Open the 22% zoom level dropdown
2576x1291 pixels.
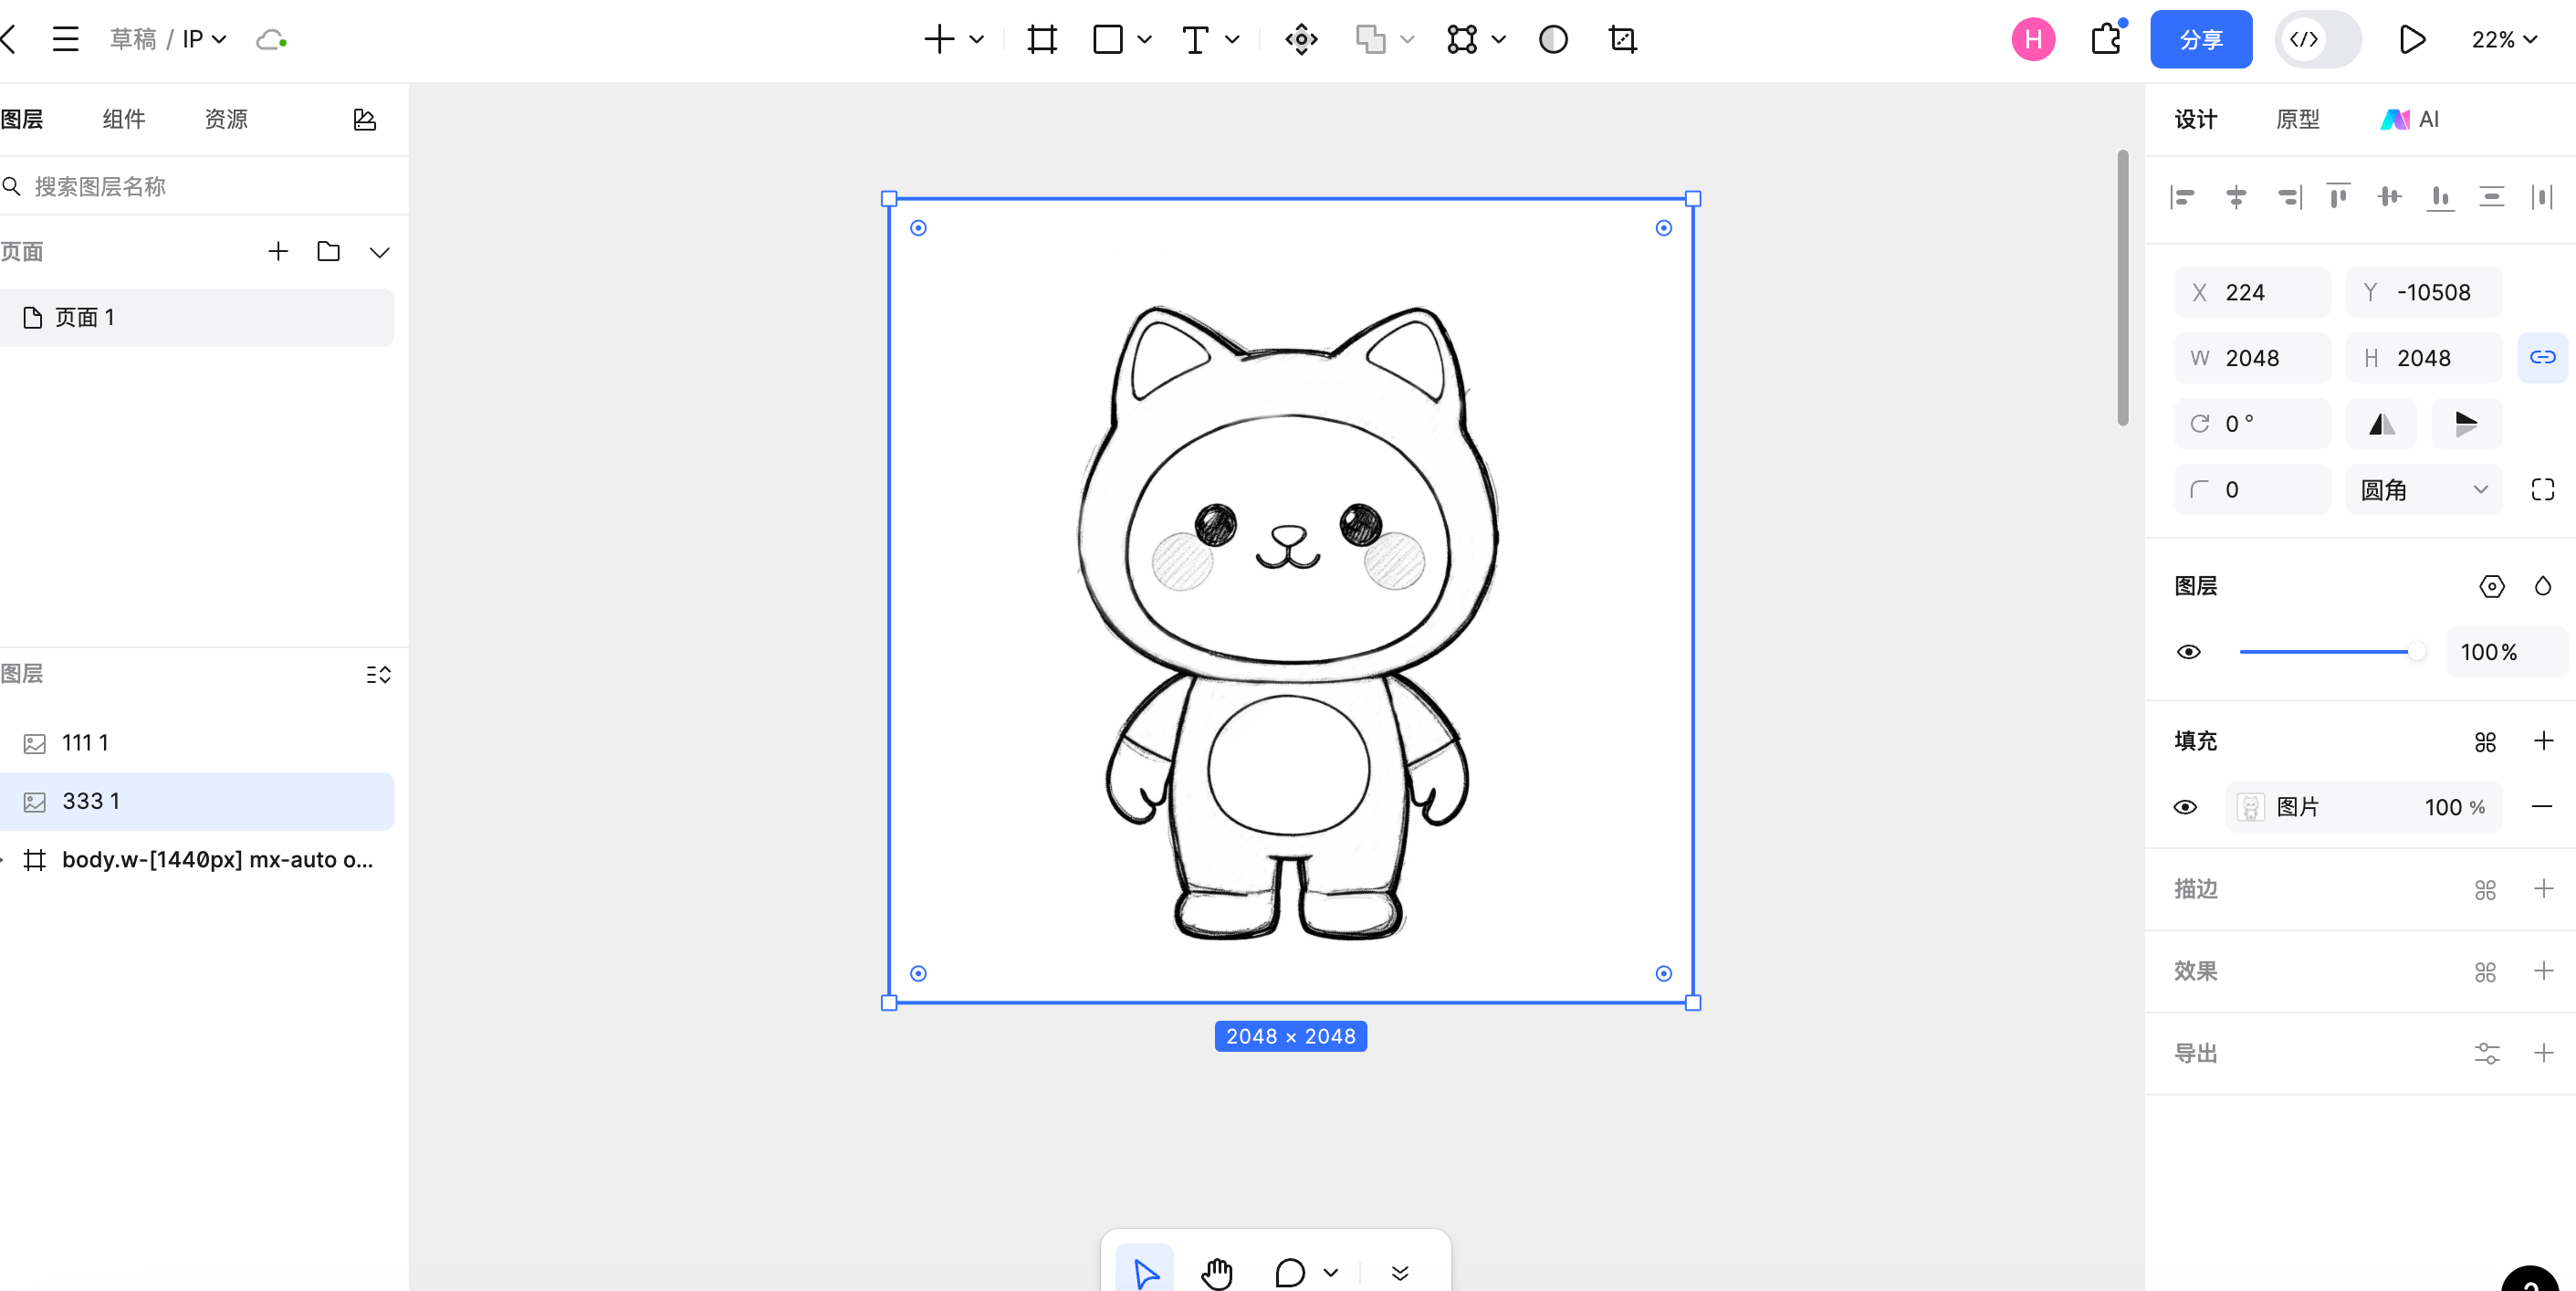coord(2503,40)
